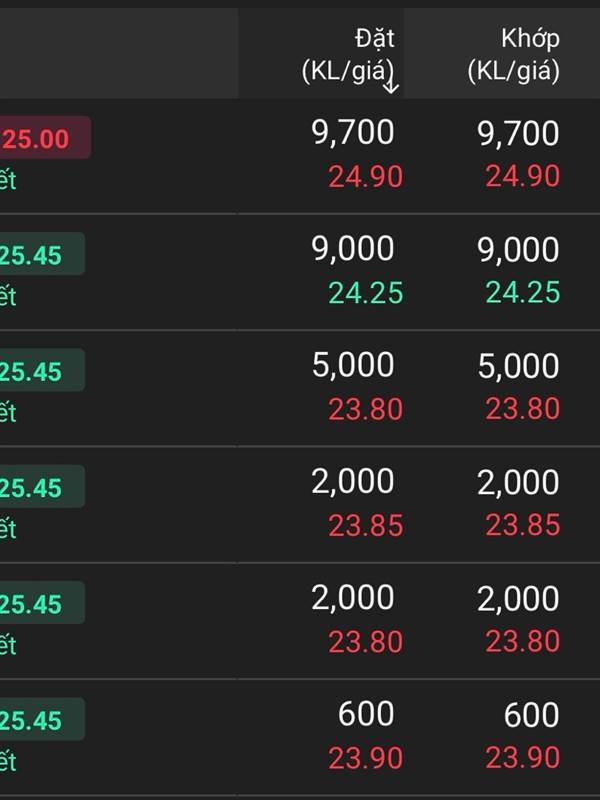Click the green 24.25 price under Khớp column

tap(522, 292)
